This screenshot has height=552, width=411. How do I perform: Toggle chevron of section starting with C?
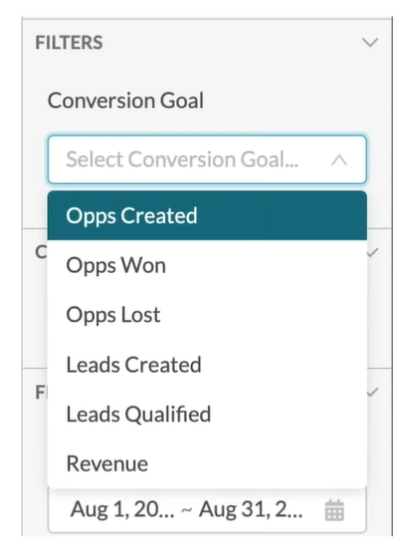373,252
